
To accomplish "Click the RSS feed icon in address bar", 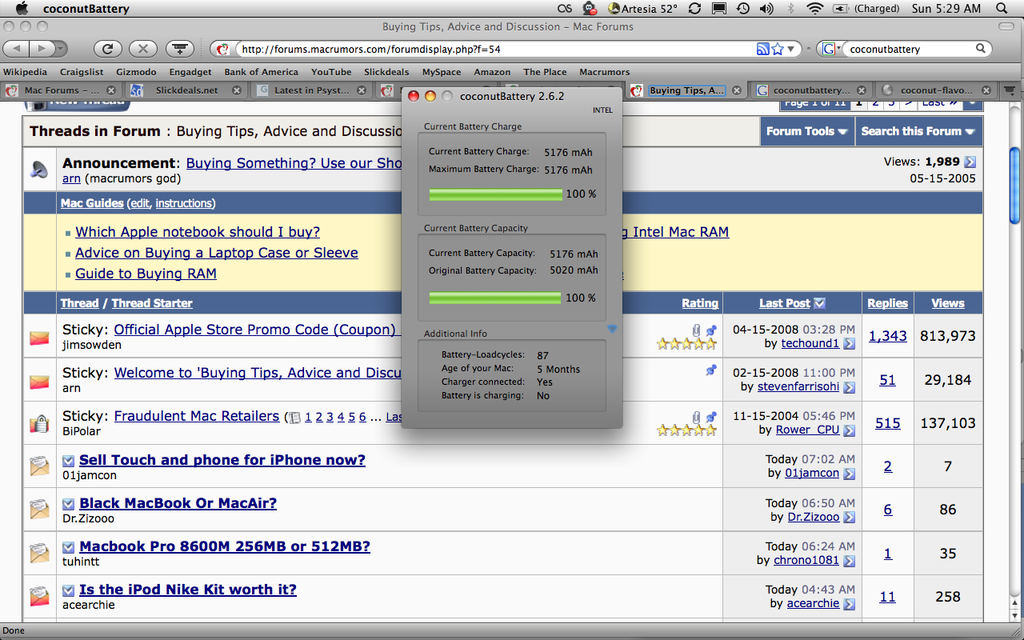I will (x=762, y=49).
